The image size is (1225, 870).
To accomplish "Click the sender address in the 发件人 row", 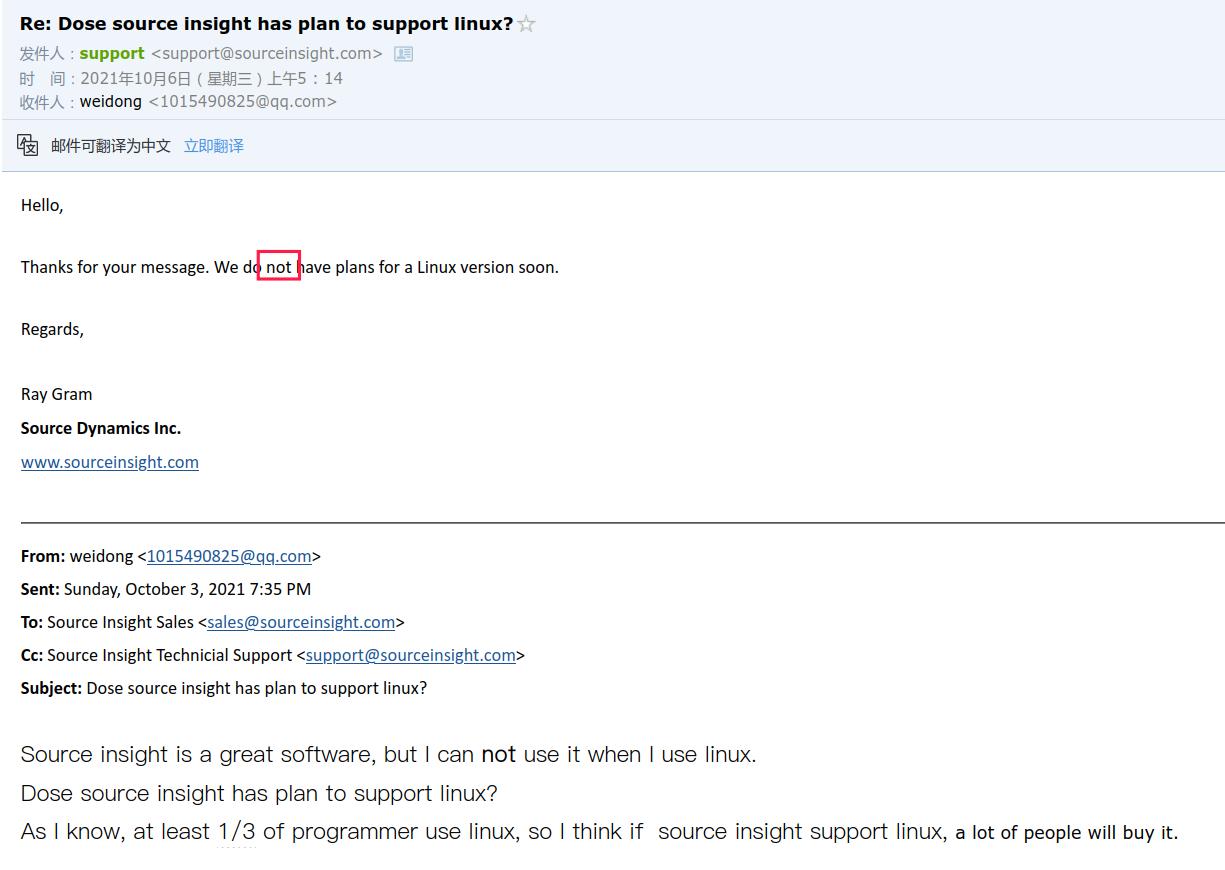I will tap(266, 54).
